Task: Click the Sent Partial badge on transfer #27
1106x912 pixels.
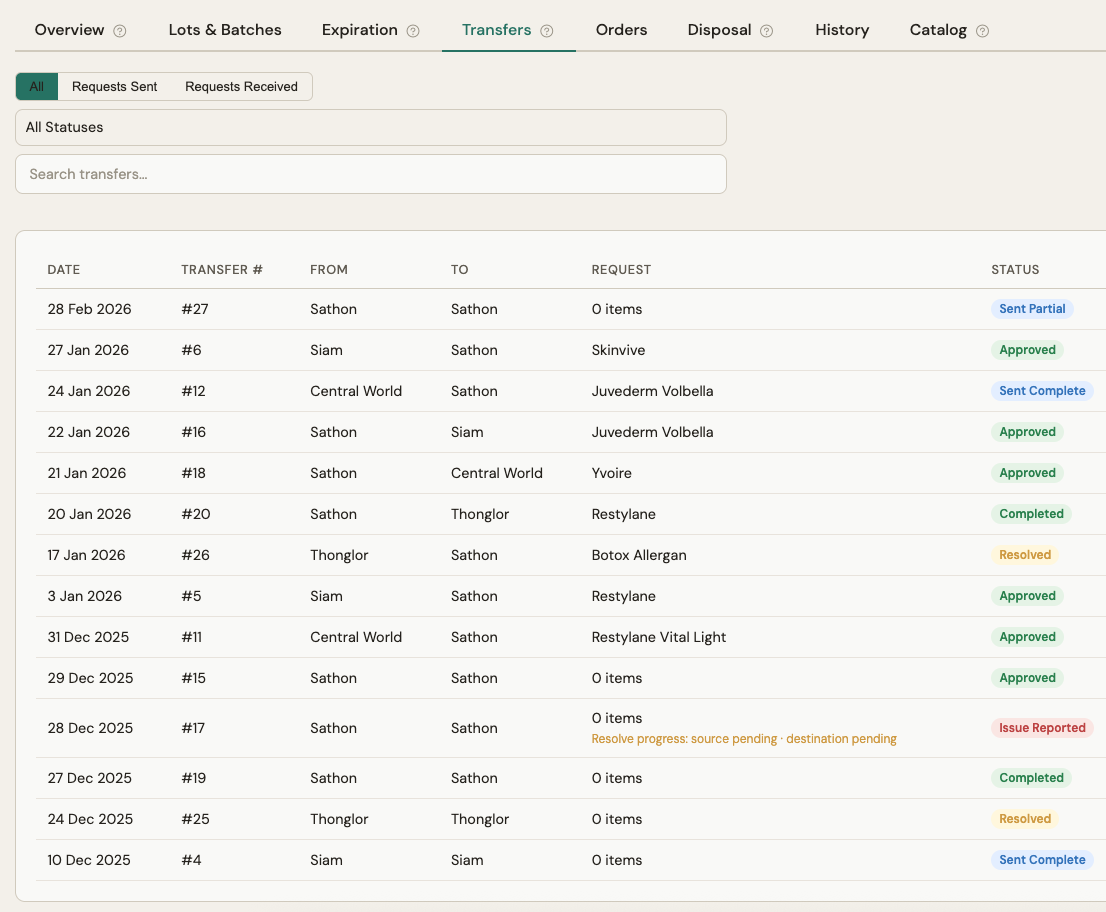Action: (x=1032, y=309)
